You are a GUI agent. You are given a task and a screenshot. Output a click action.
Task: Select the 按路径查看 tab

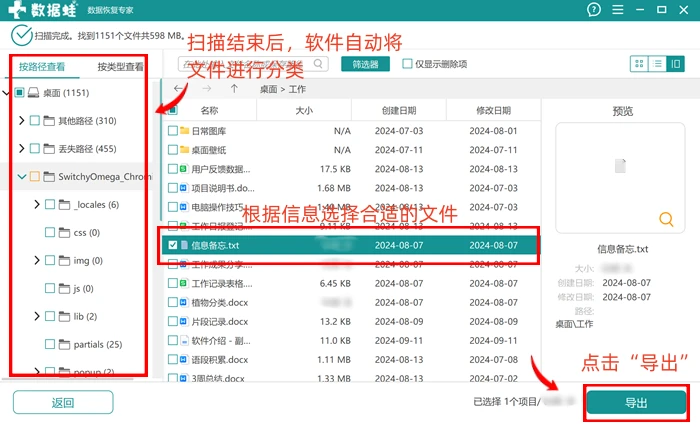pos(42,67)
